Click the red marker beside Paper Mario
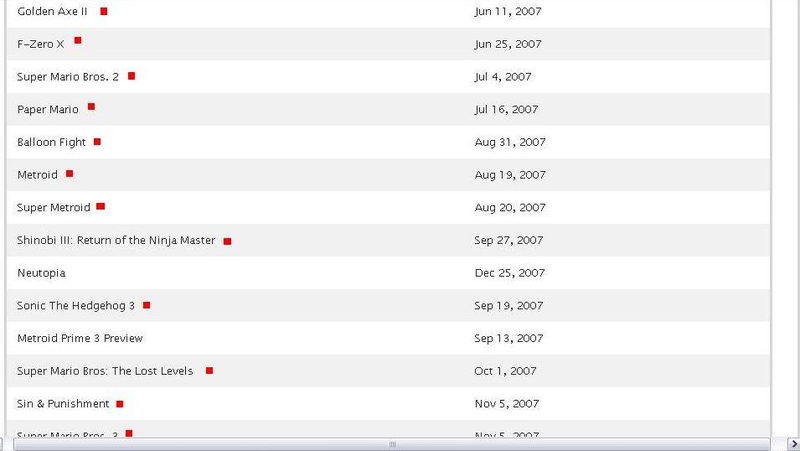800x451 pixels. pos(91,107)
